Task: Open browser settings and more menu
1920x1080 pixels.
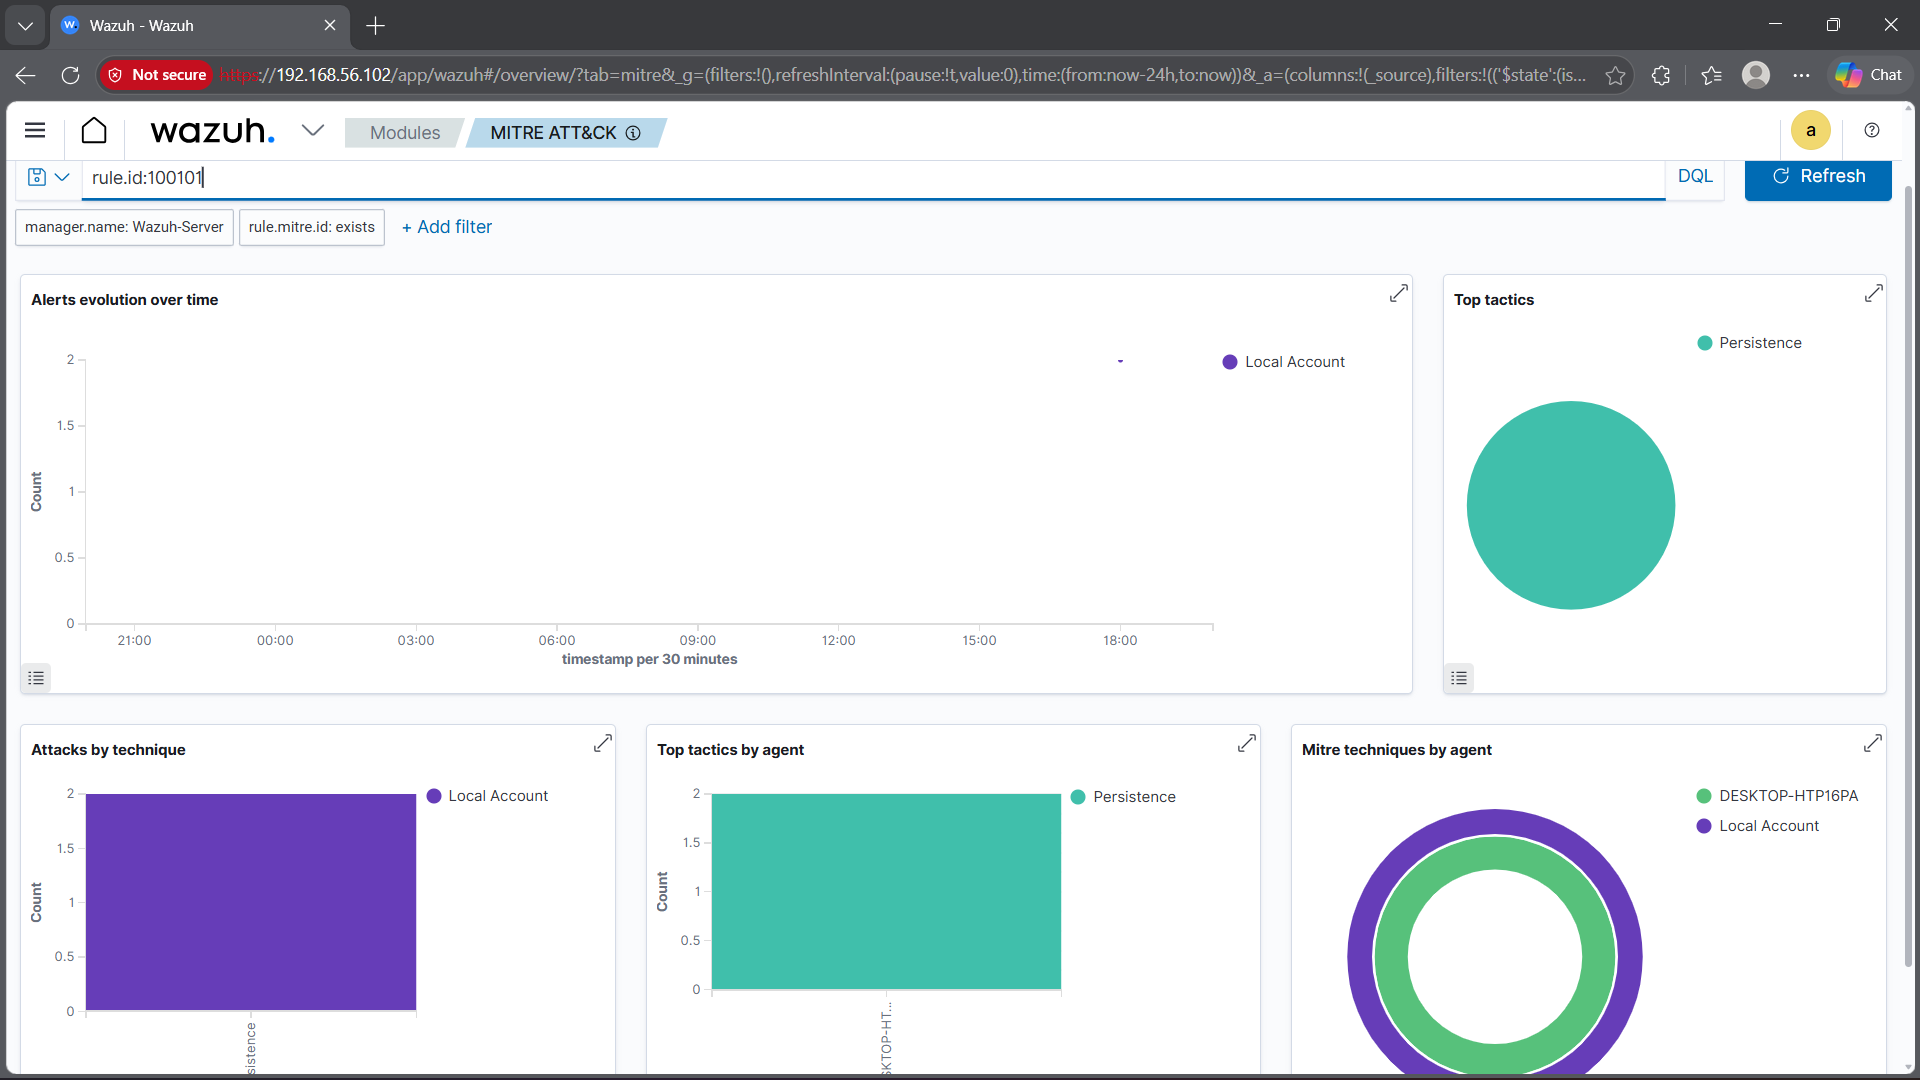Action: coord(1801,75)
